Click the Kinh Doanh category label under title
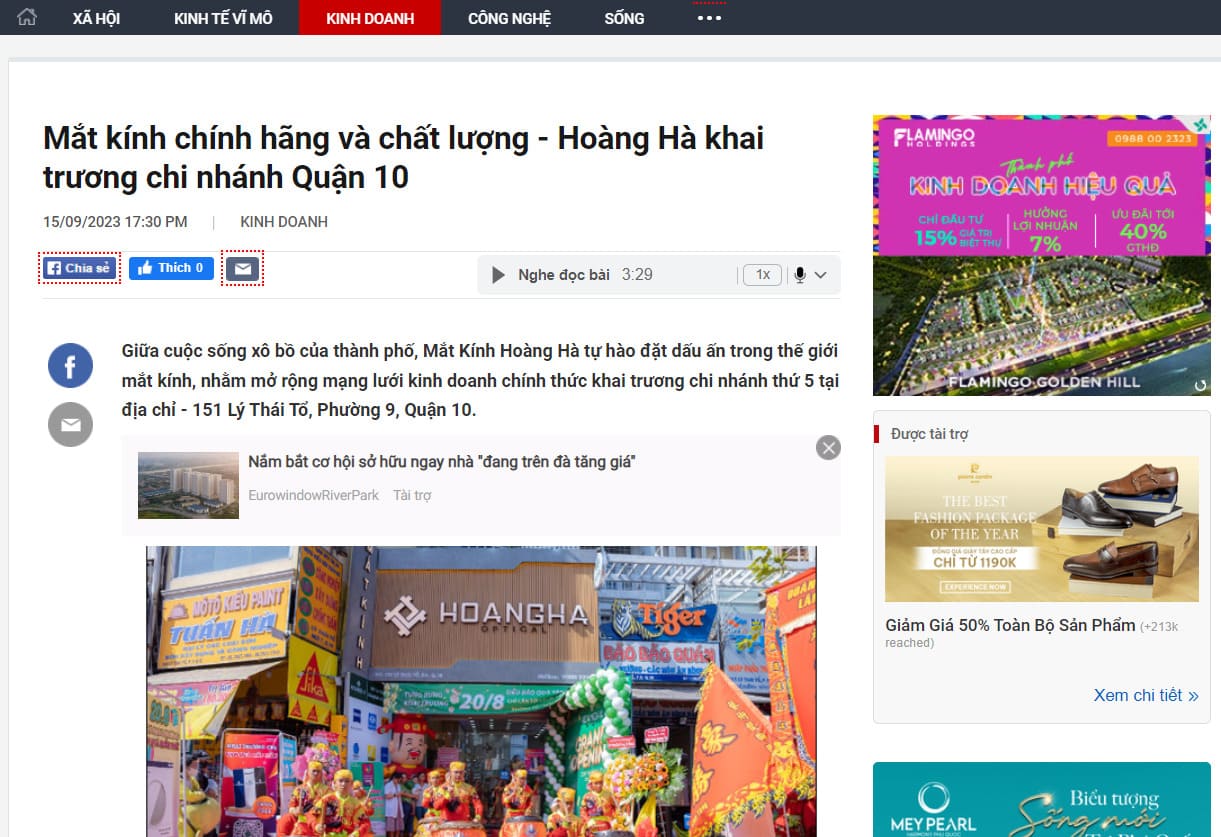The image size is (1221, 837). [x=284, y=222]
